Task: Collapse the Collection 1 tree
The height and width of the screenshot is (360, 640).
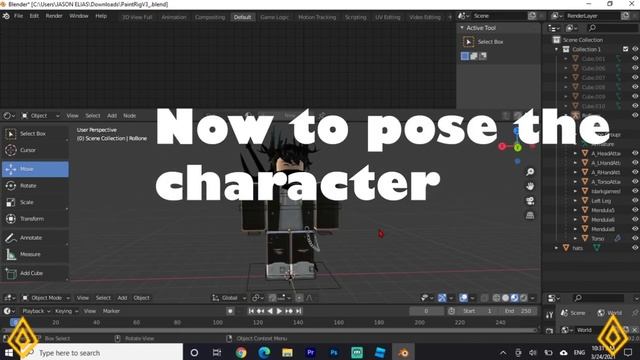Action: 556,49
